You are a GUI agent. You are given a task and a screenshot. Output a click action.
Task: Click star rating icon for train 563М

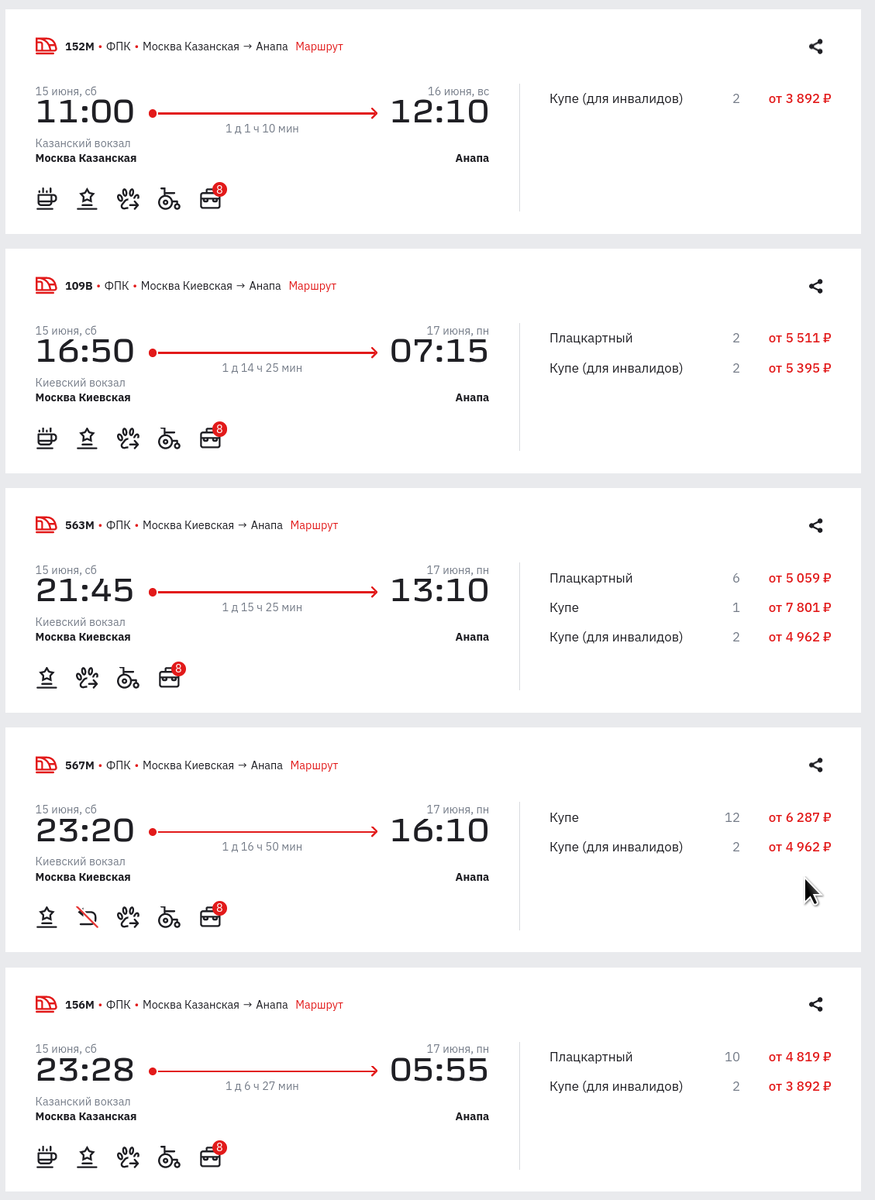(46, 678)
